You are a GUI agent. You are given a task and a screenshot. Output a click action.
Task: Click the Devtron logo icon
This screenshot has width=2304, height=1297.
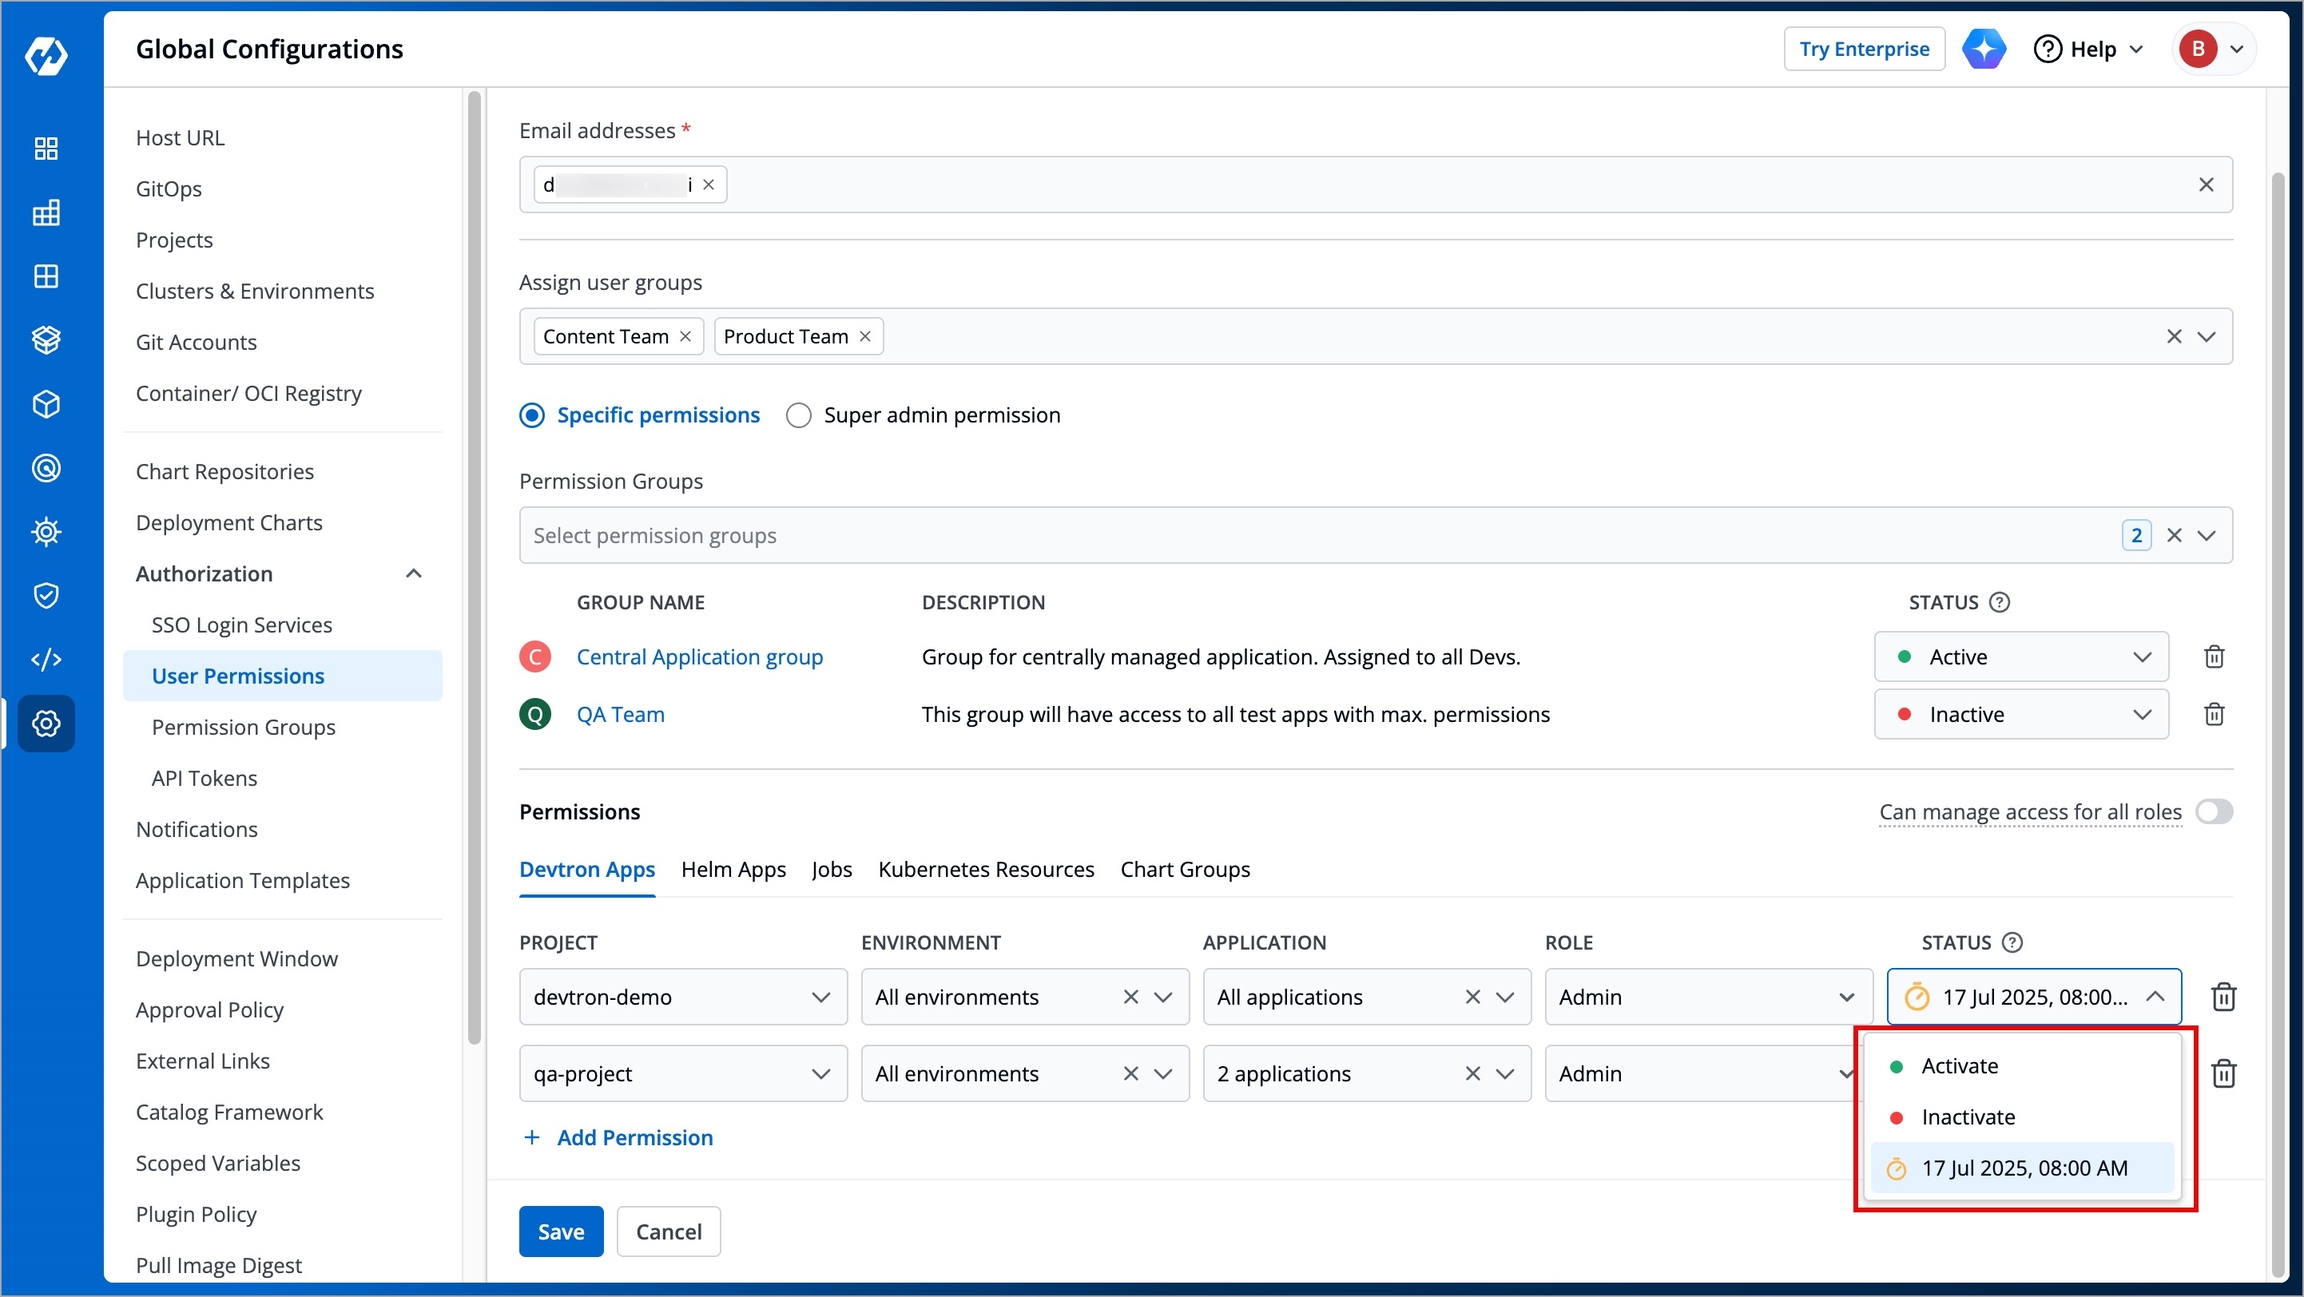[46, 55]
